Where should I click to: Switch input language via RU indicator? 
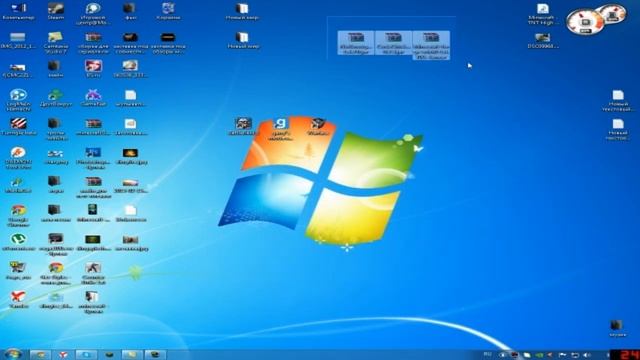point(487,354)
